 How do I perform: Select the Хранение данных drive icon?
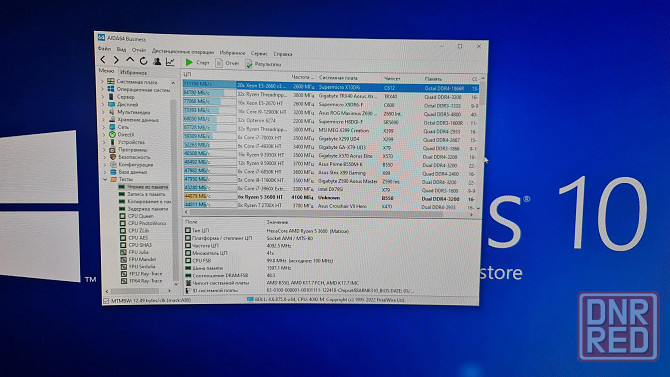click(112, 119)
